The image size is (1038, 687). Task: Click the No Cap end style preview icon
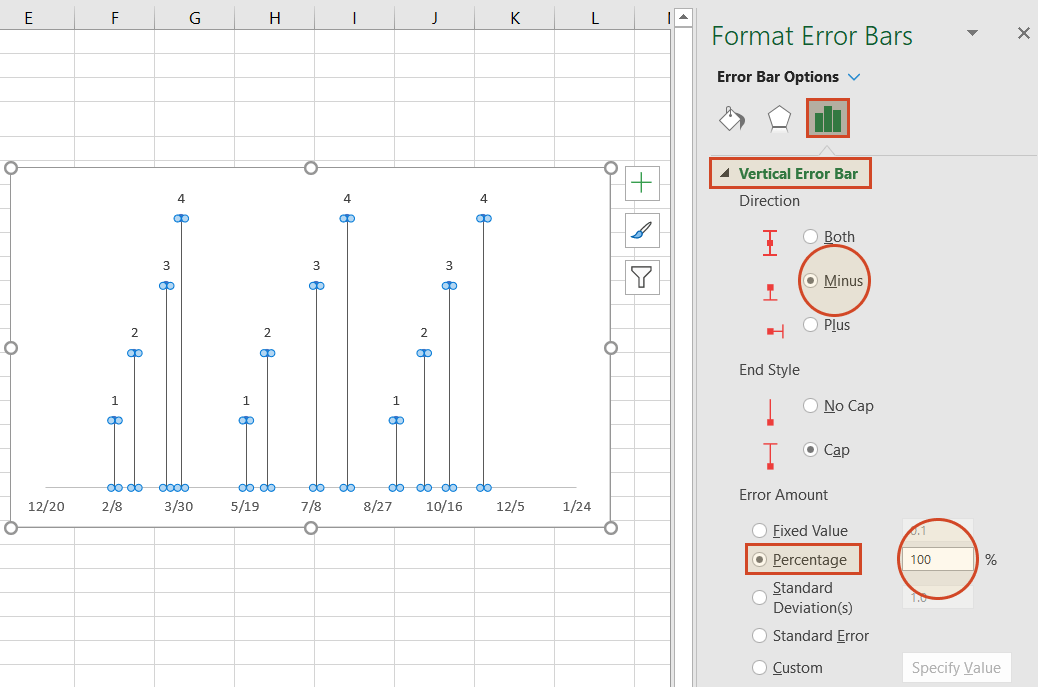[771, 411]
